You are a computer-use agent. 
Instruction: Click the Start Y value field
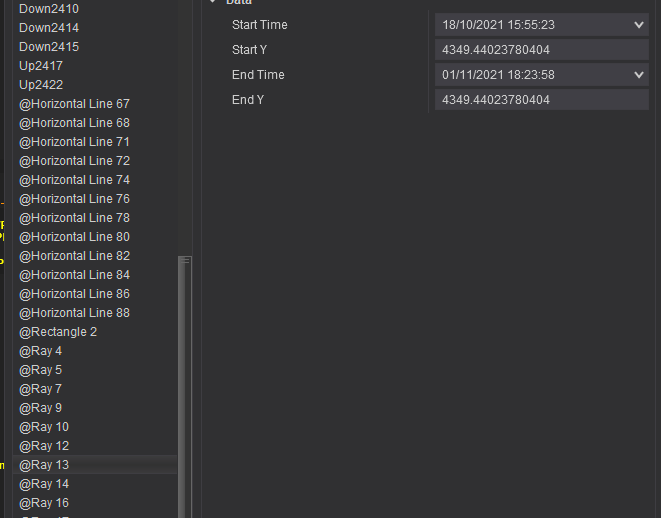541,50
